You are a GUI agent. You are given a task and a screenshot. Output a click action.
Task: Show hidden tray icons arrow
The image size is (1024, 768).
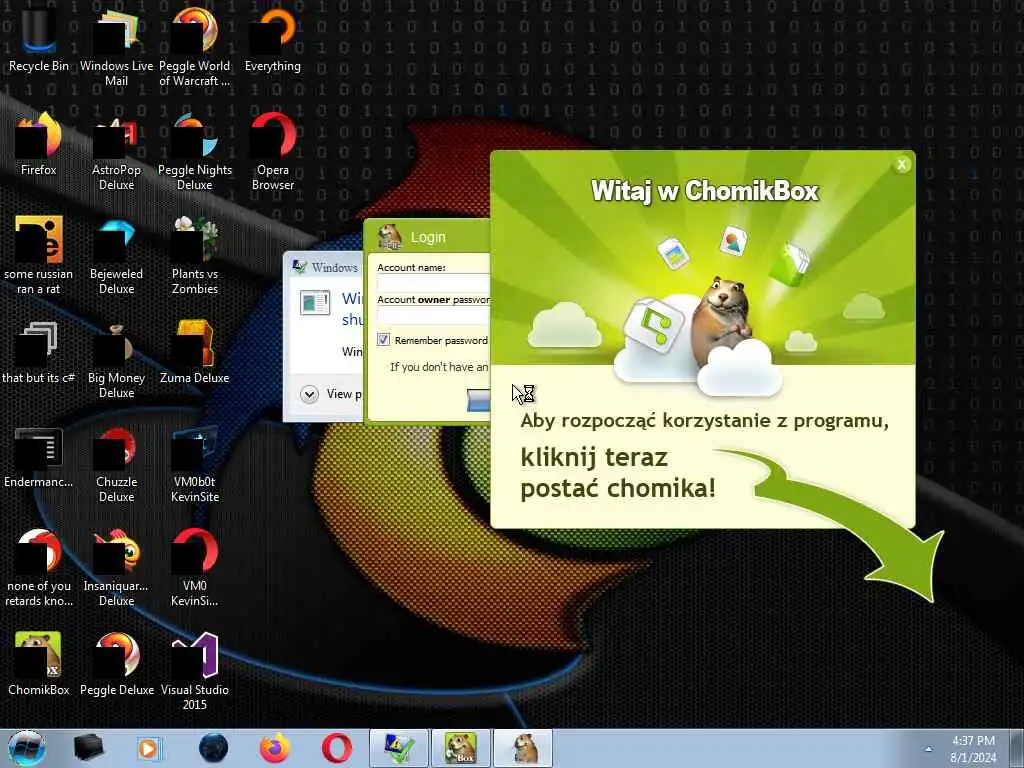(928, 749)
